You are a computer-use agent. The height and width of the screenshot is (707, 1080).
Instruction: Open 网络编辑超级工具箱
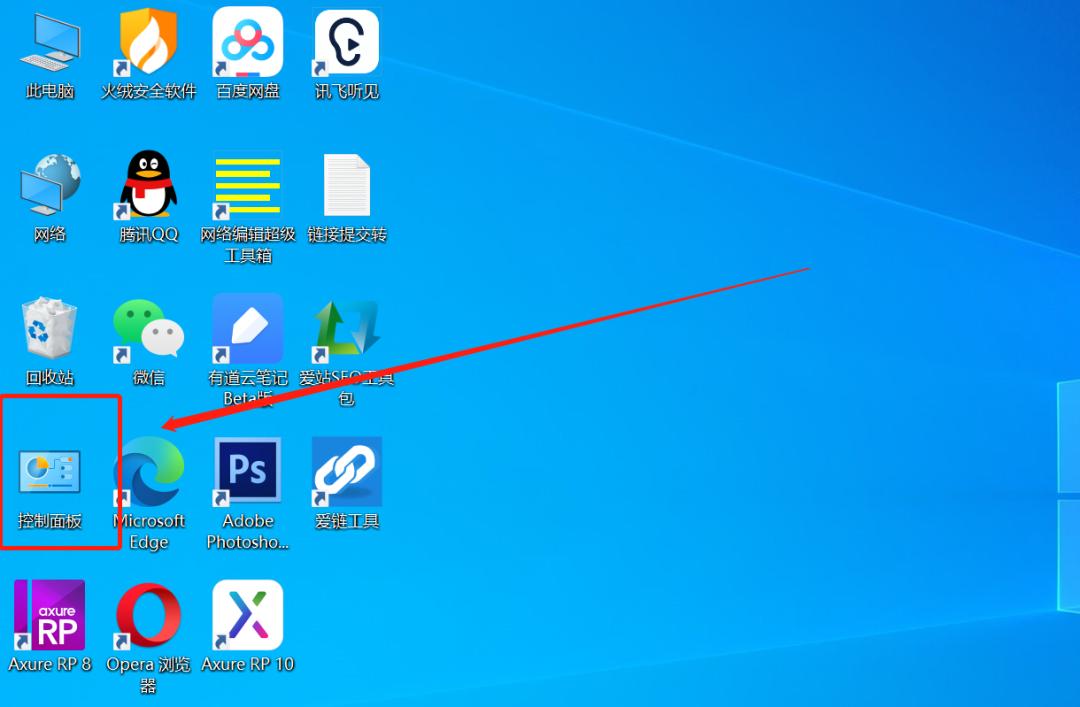click(x=246, y=185)
